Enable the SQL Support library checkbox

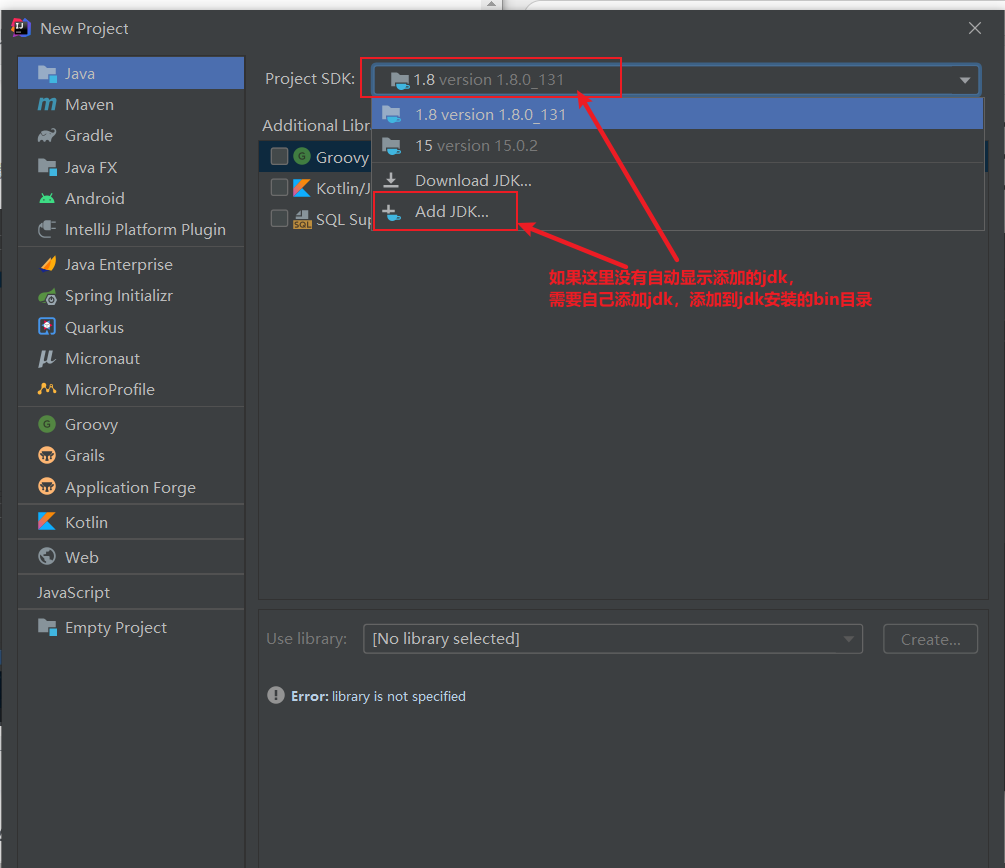(x=279, y=219)
